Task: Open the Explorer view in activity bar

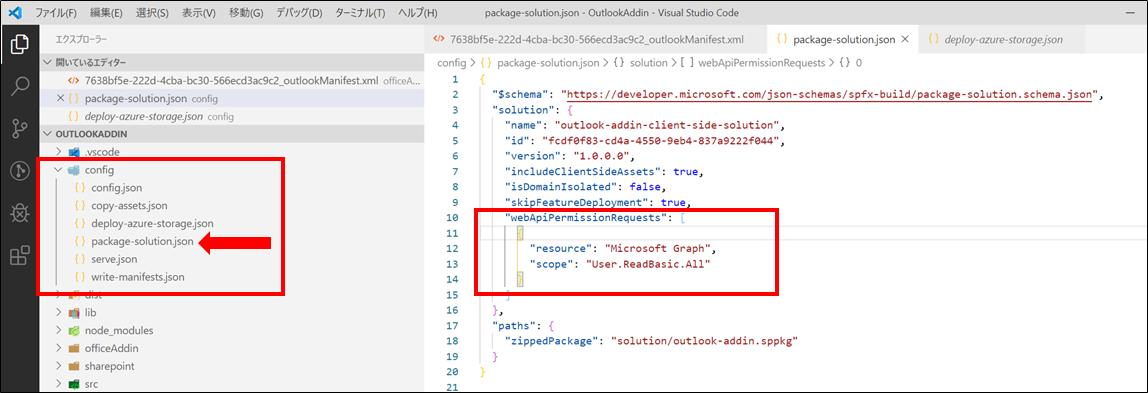Action: click(x=20, y=44)
